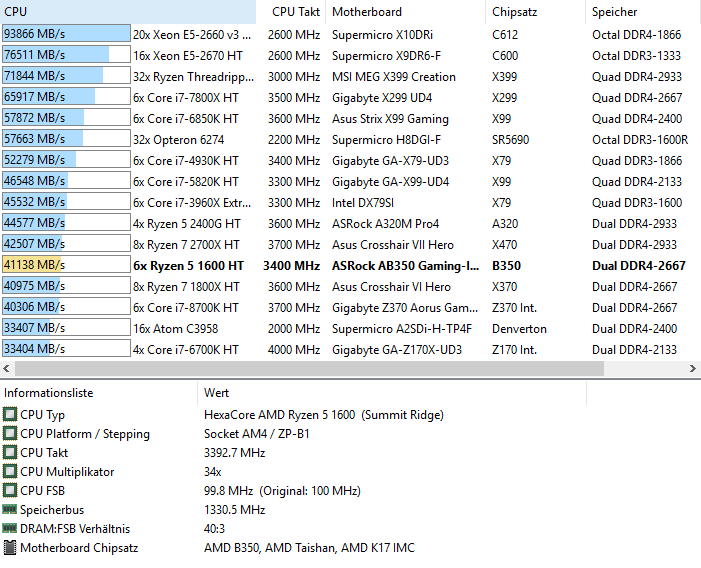Sort by the Motherboard column header
The height and width of the screenshot is (568, 701).
point(406,12)
